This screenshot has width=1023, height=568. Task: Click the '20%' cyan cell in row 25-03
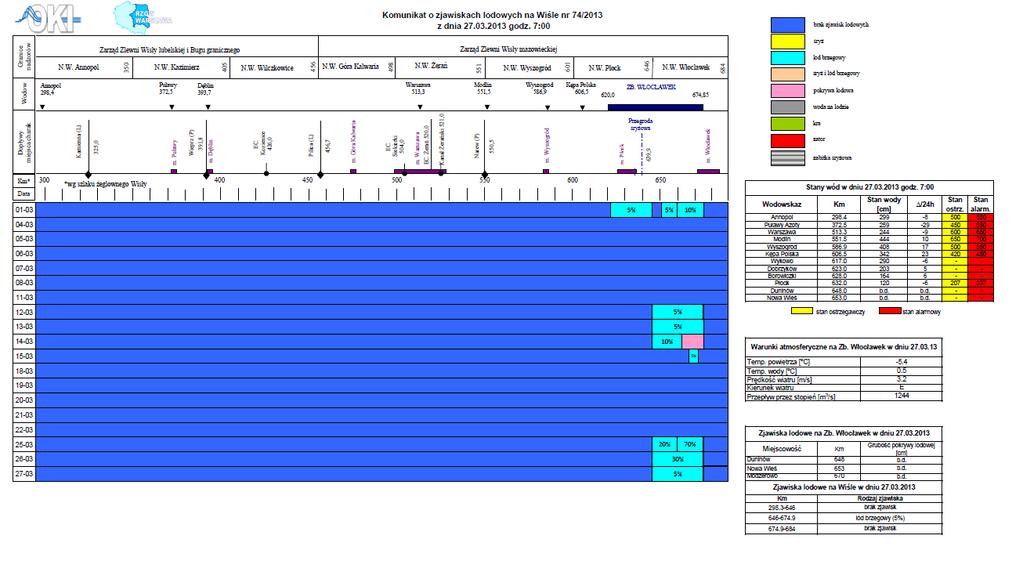point(665,445)
